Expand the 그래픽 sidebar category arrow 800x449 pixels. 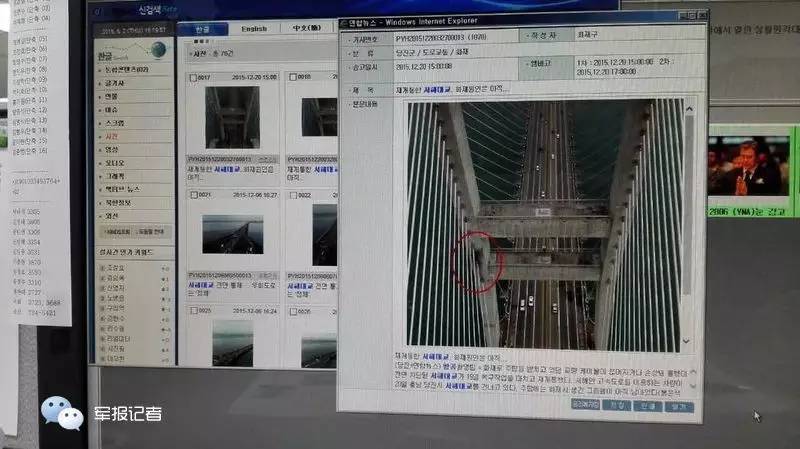pyautogui.click(x=101, y=176)
